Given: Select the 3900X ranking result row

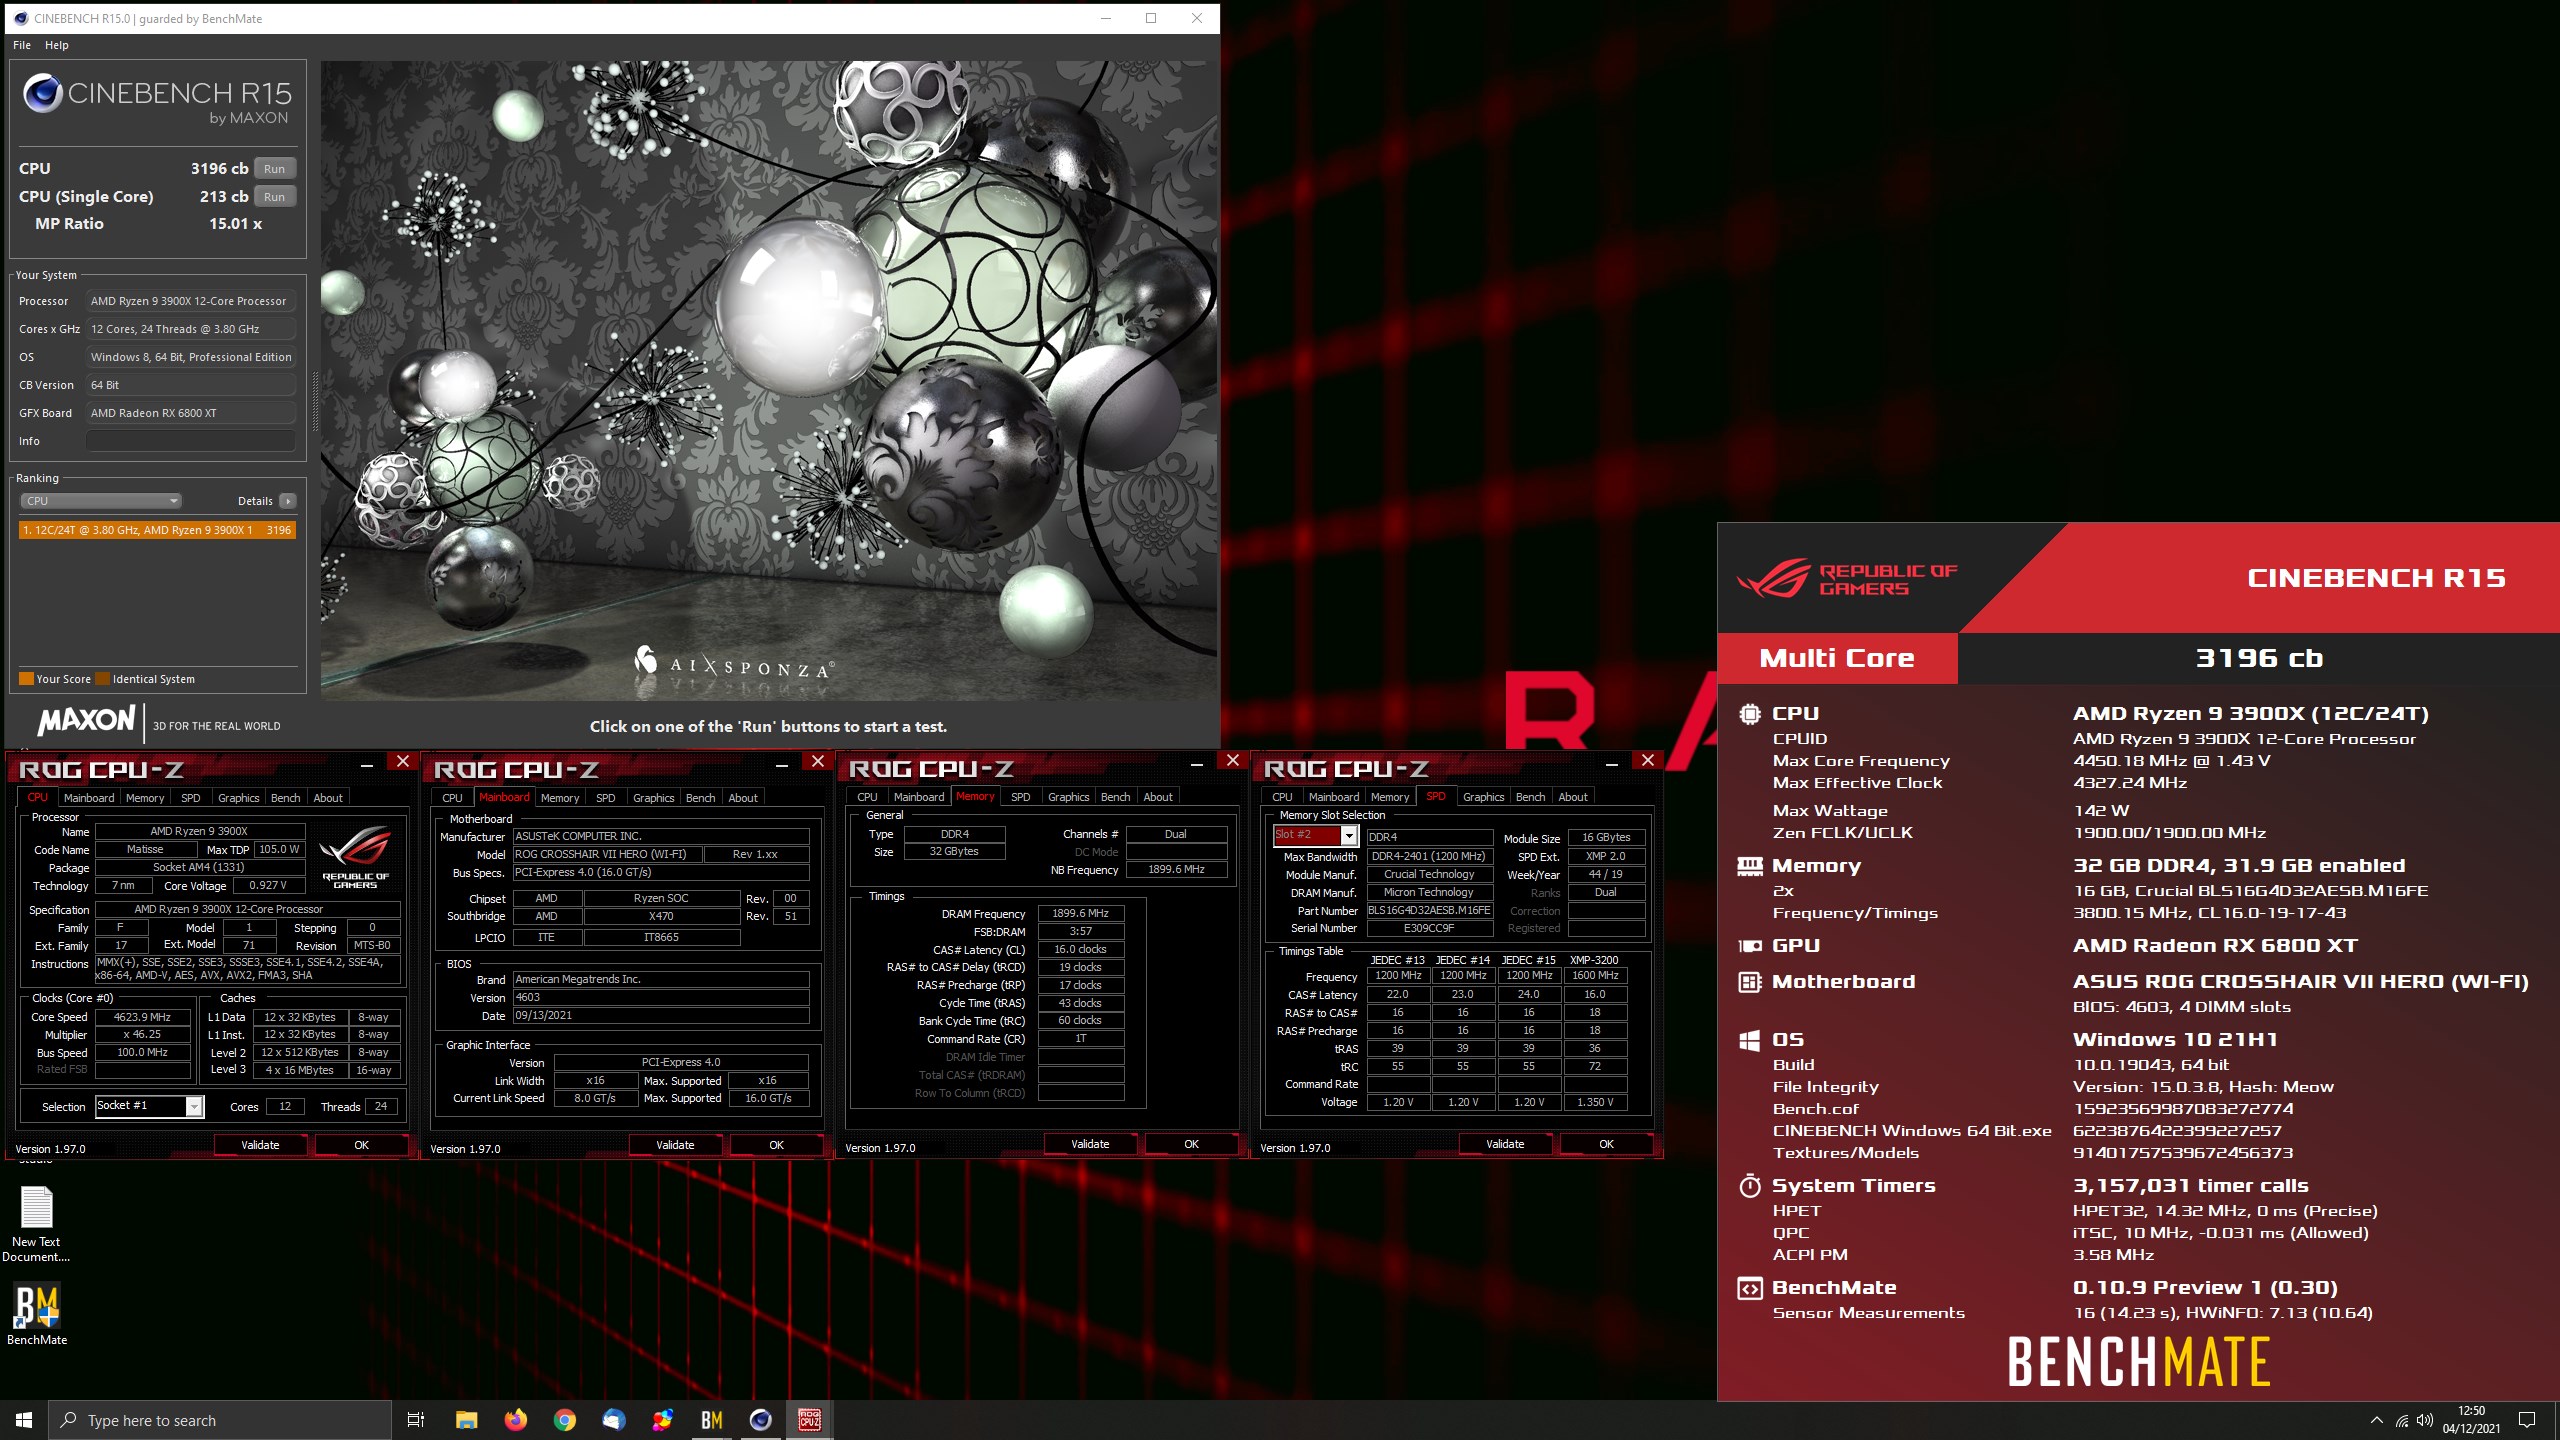Looking at the screenshot, I should tap(157, 530).
